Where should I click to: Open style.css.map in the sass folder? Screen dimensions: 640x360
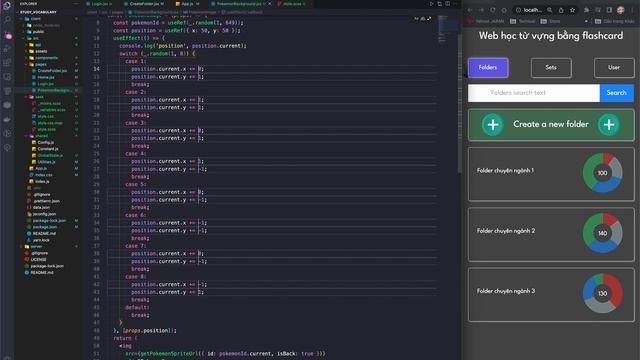click(47, 123)
